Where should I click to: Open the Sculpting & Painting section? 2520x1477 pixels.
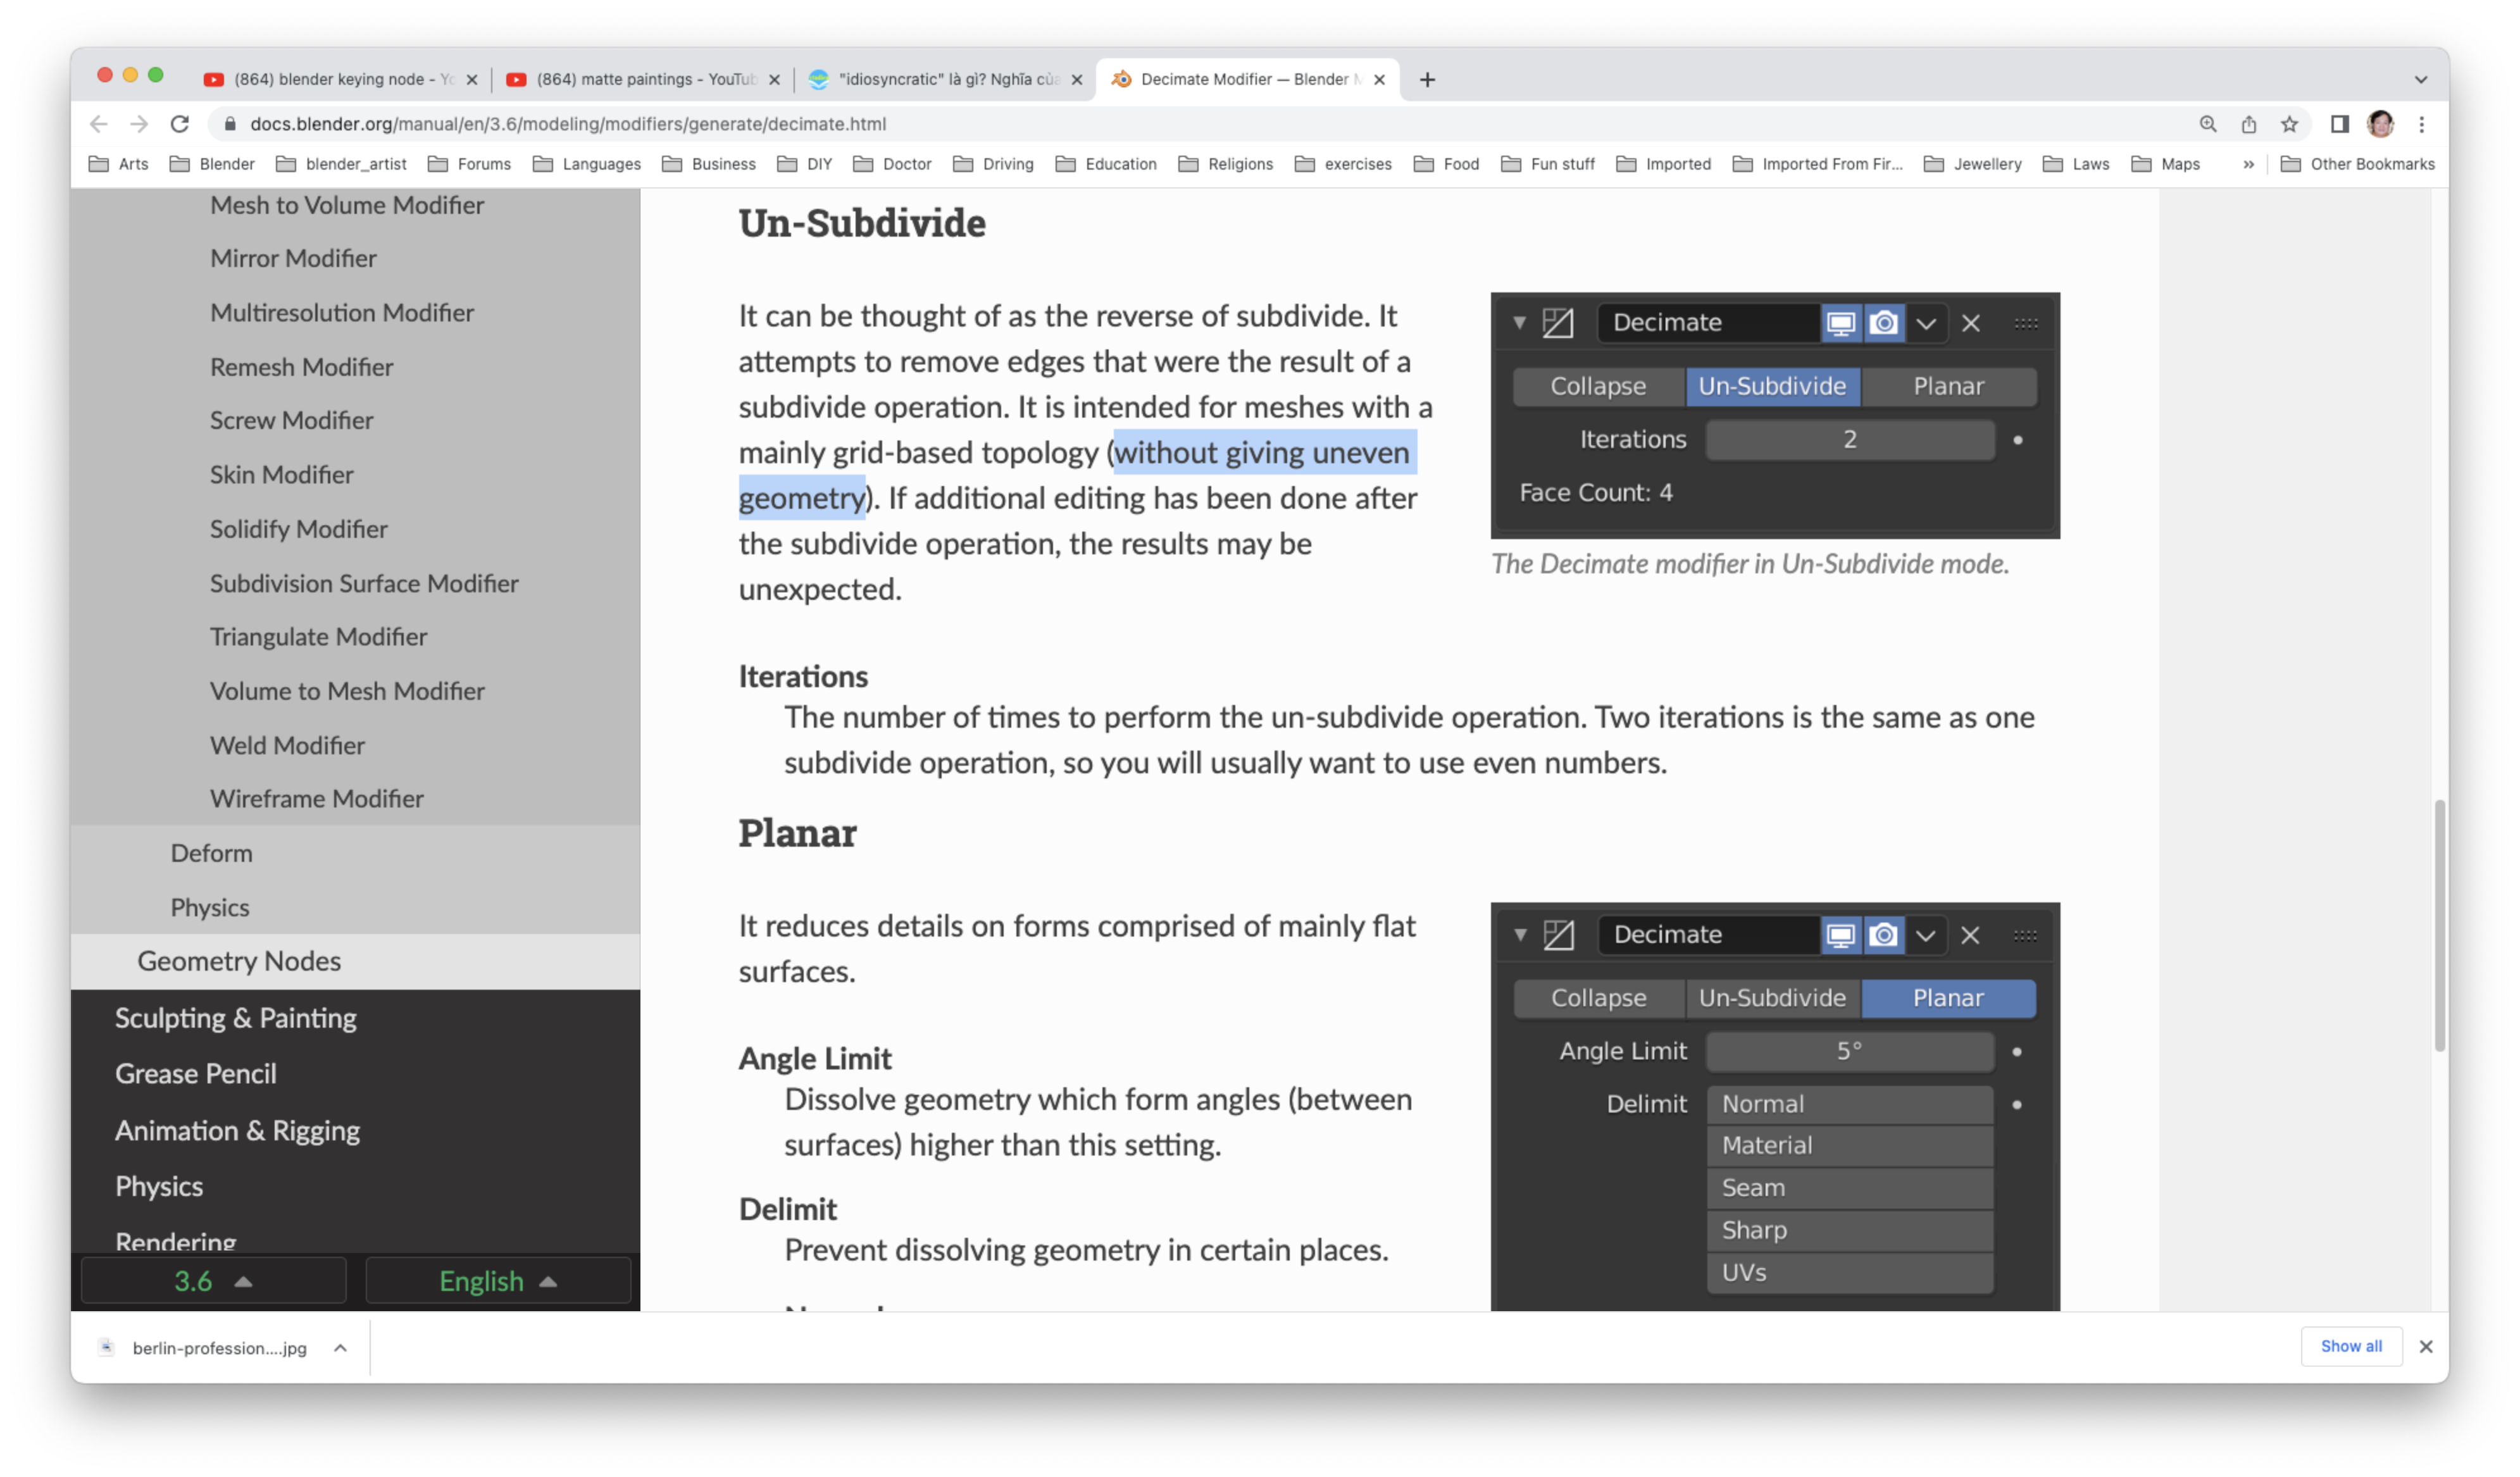coord(235,1017)
